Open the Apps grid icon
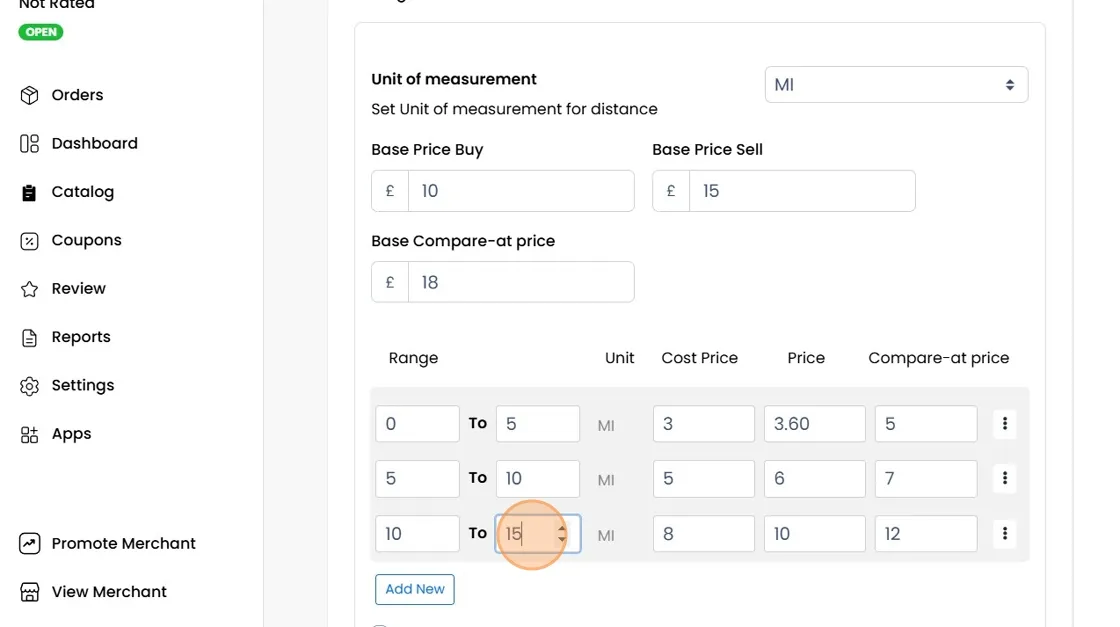 (29, 434)
